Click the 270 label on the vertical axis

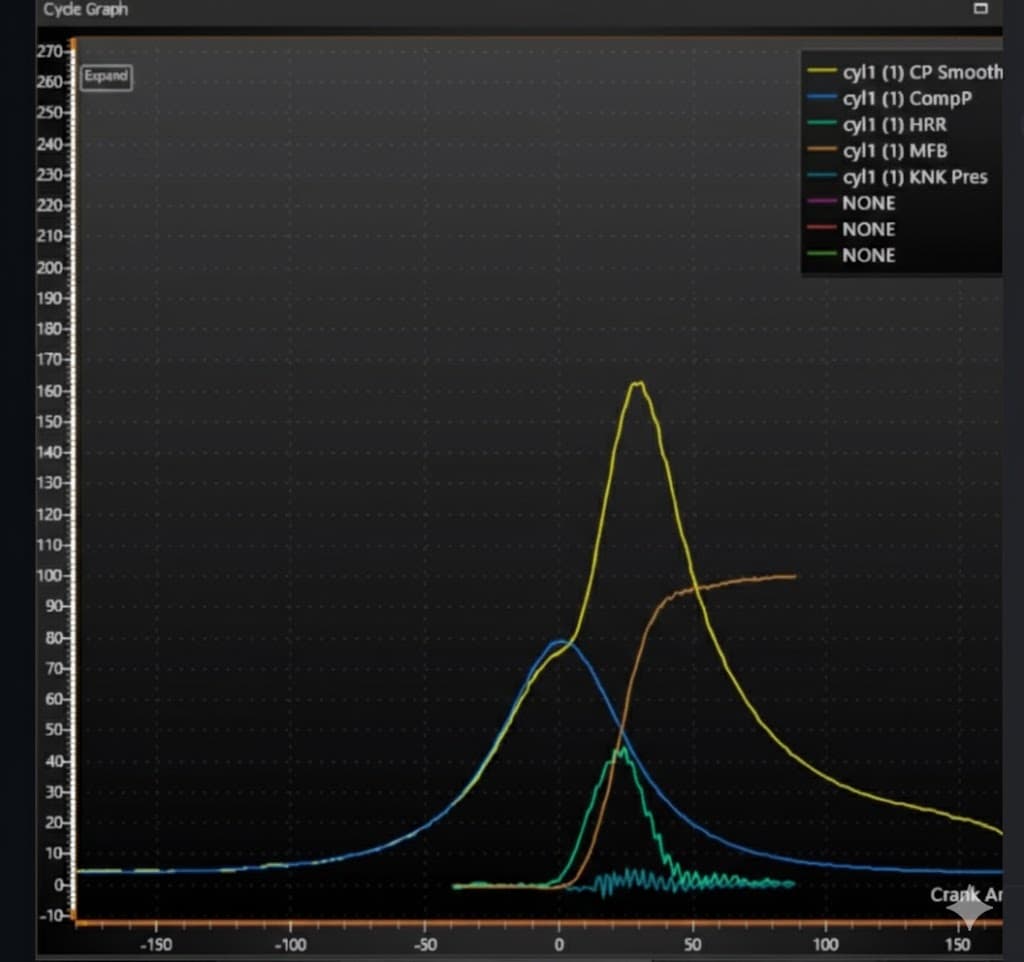(x=50, y=51)
